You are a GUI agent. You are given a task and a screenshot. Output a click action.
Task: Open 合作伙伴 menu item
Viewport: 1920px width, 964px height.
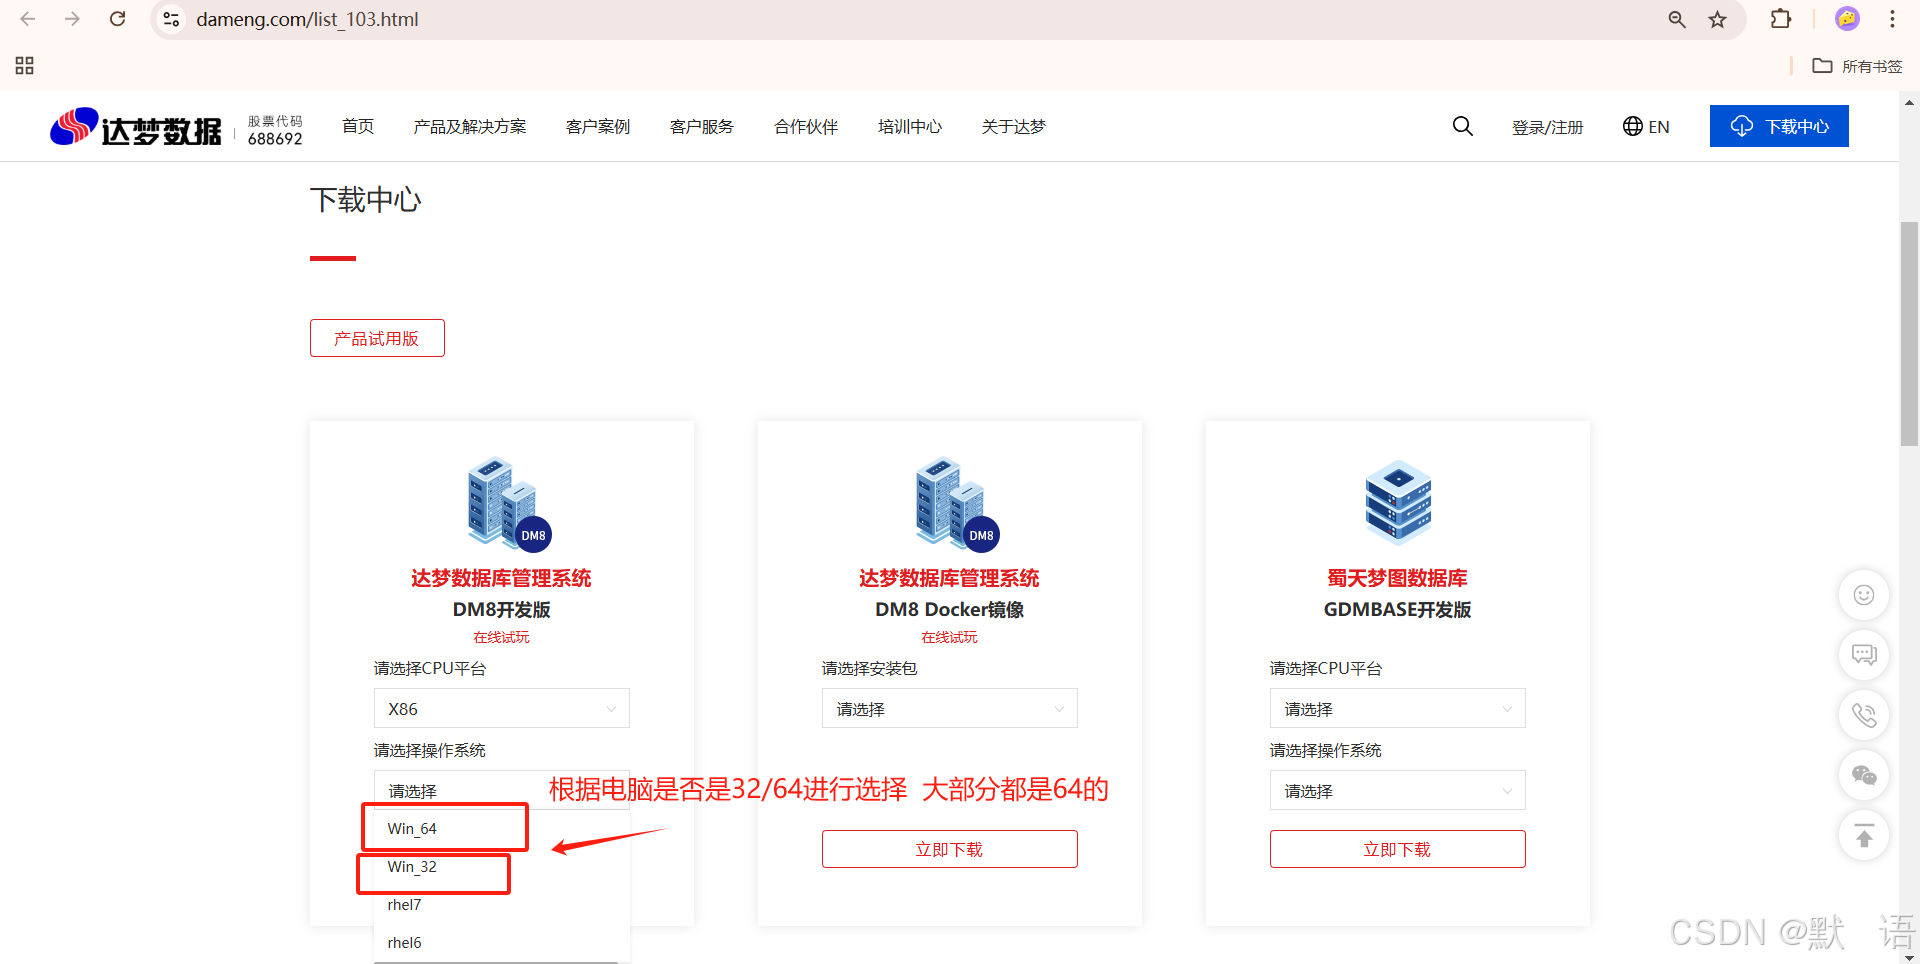click(806, 126)
